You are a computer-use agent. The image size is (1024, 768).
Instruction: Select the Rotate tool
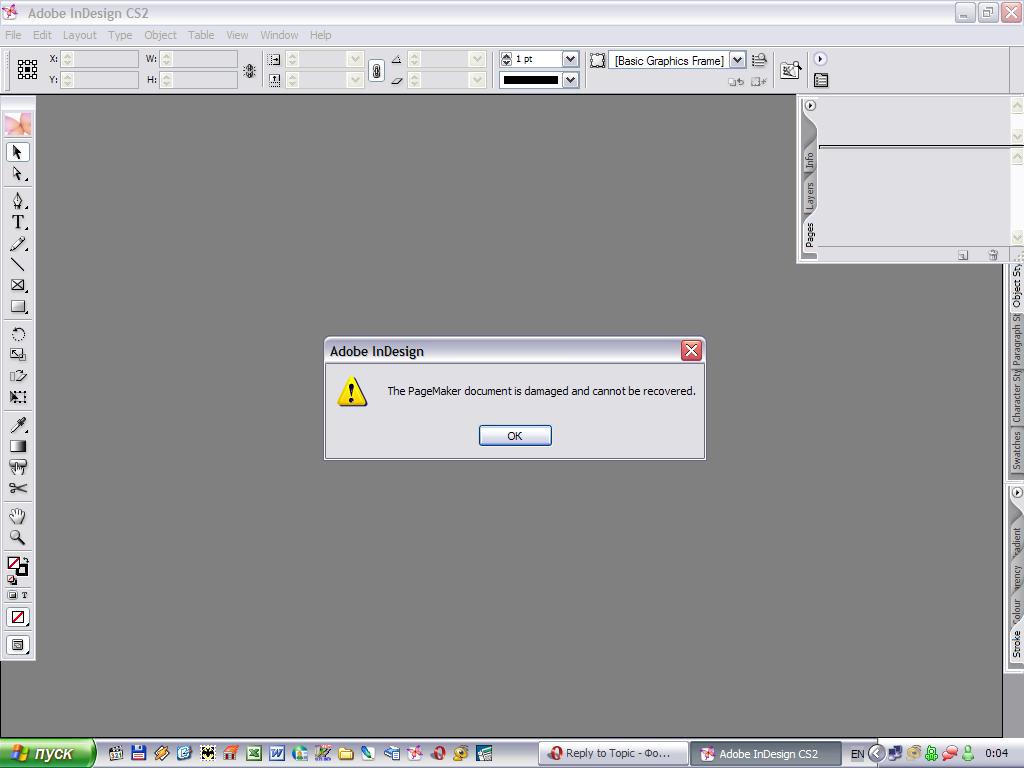(18, 334)
